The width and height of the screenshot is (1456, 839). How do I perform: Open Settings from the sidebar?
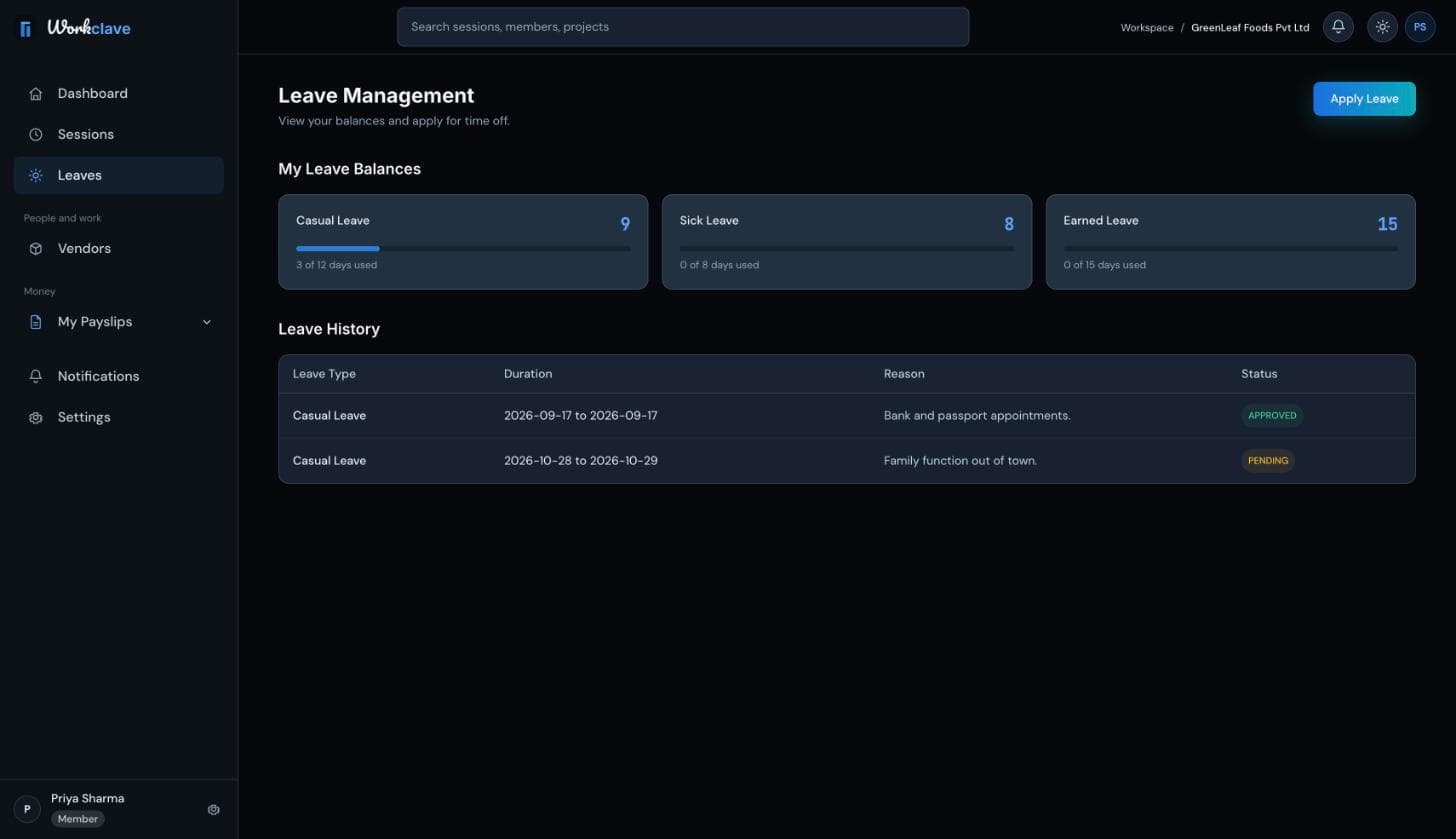[x=119, y=418]
